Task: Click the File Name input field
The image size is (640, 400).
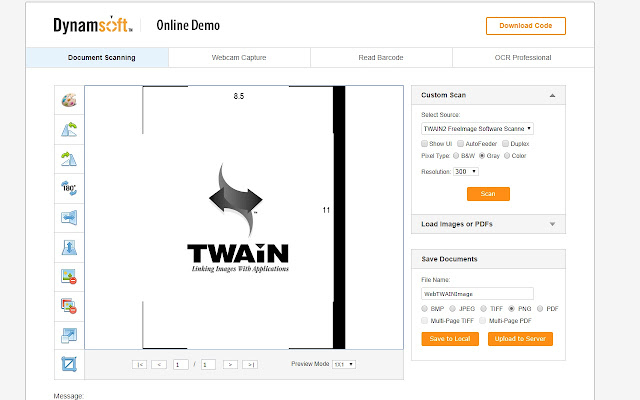Action: [x=477, y=293]
